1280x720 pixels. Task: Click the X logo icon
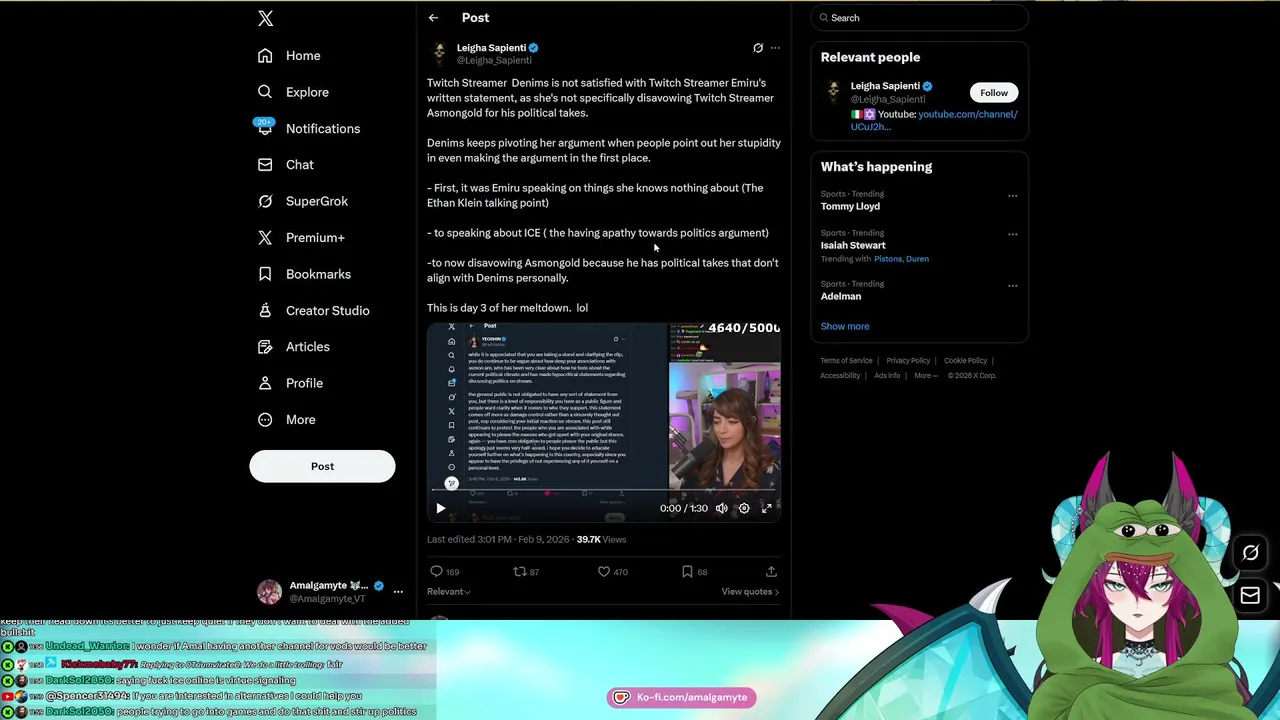265,18
